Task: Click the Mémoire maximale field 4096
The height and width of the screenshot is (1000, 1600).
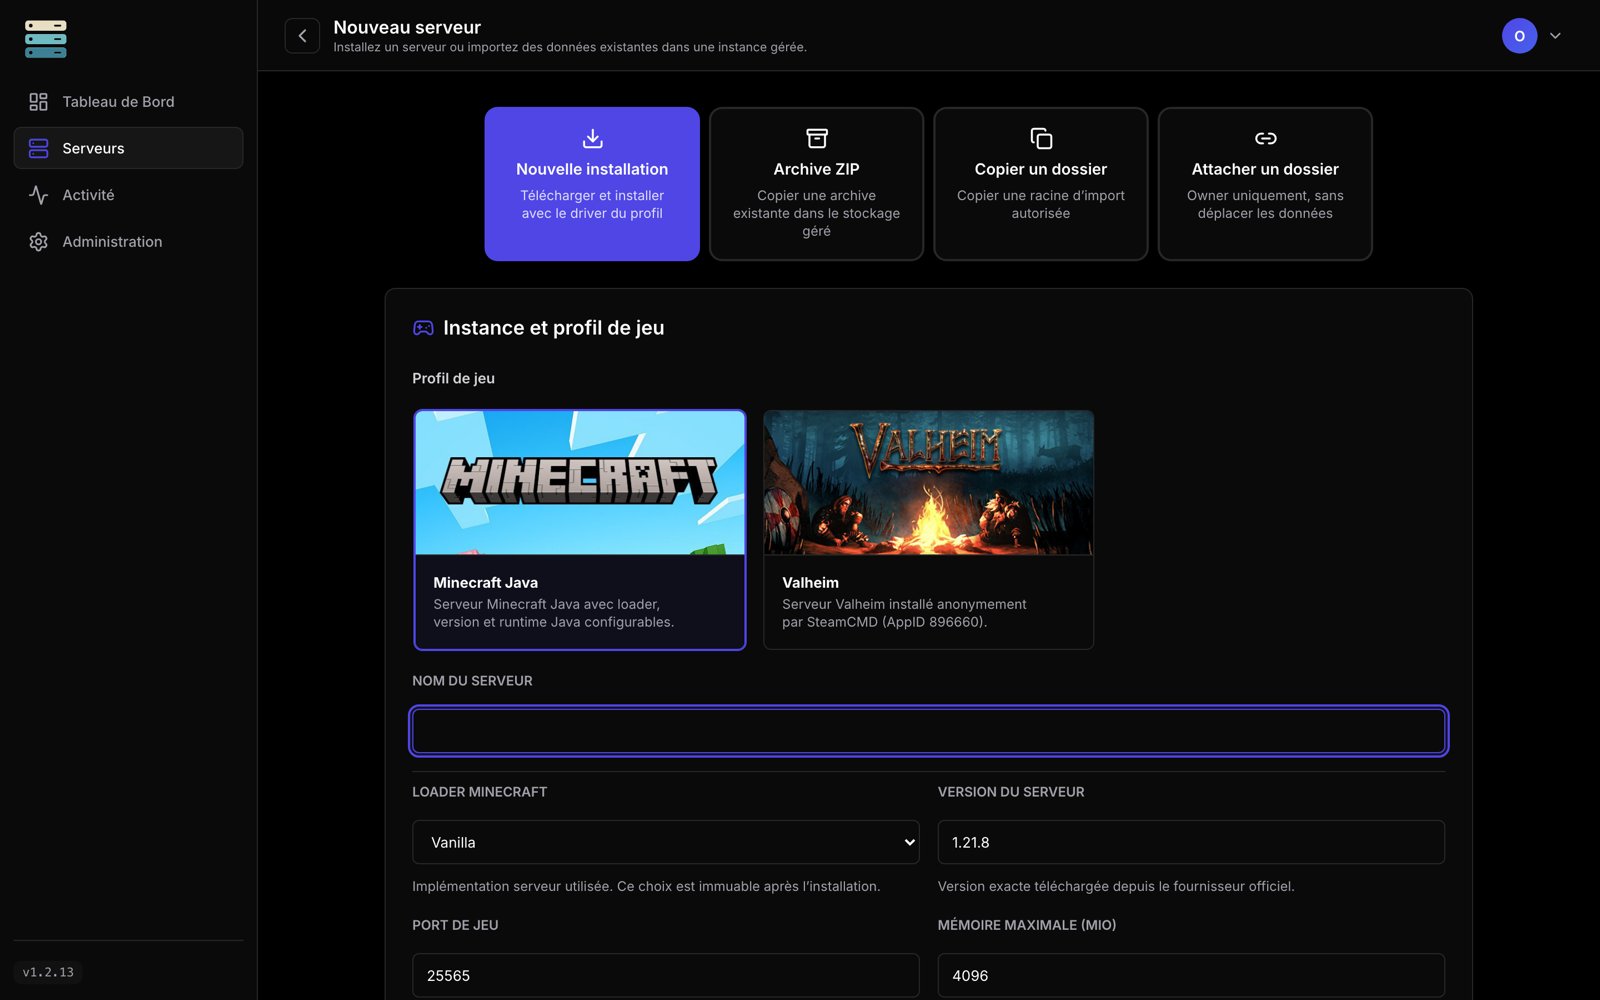Action: [x=1191, y=975]
